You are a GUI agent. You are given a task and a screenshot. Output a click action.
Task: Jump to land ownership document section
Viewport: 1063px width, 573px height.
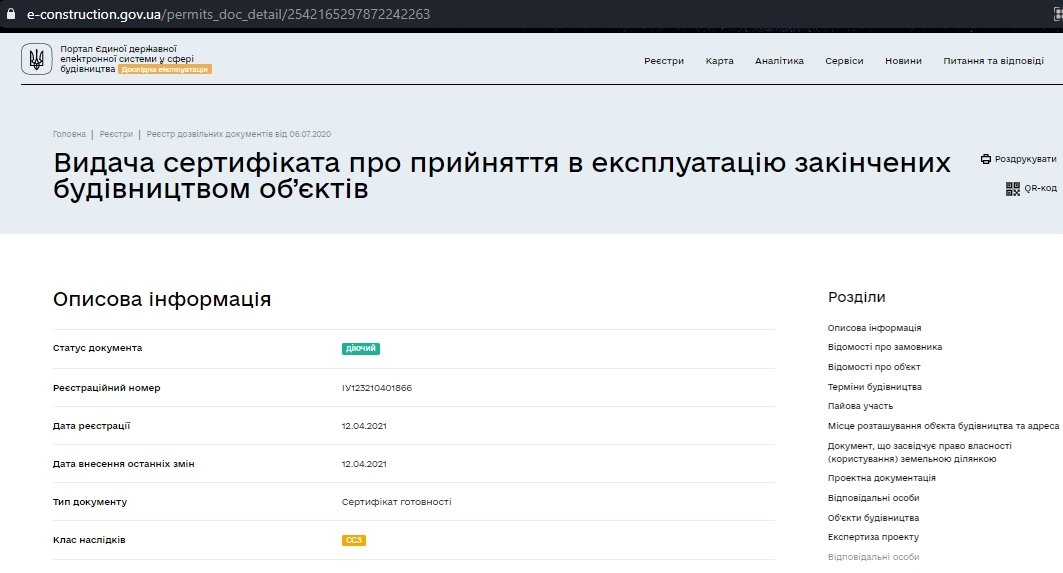919,452
